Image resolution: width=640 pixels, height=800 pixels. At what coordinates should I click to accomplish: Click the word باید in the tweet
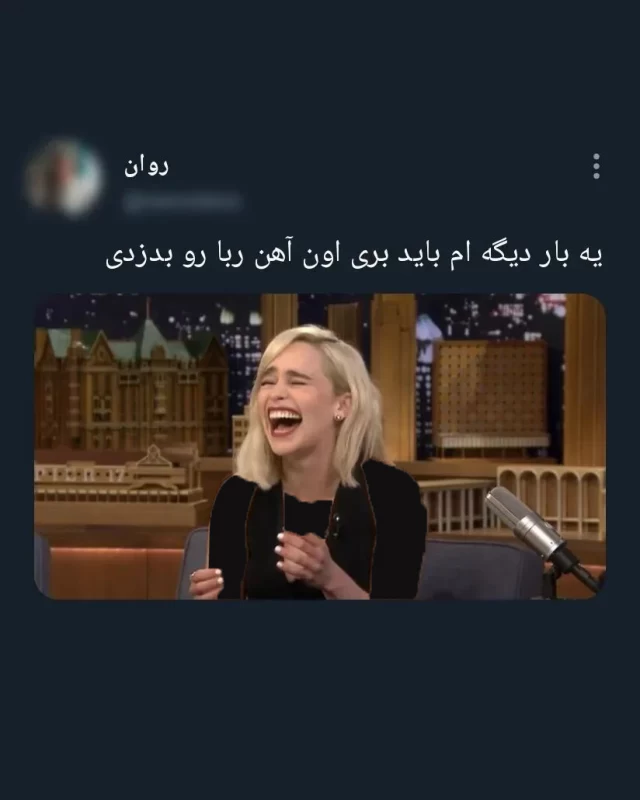pos(420,256)
